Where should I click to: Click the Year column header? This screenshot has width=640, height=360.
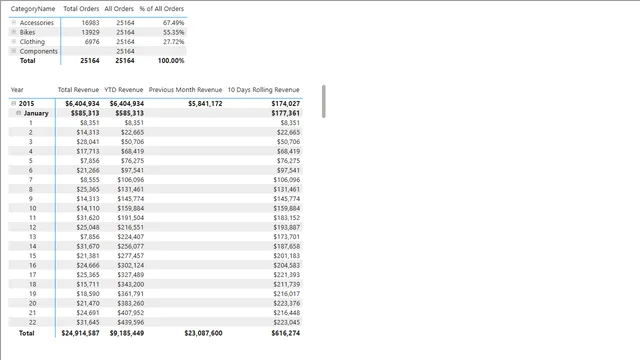17,90
